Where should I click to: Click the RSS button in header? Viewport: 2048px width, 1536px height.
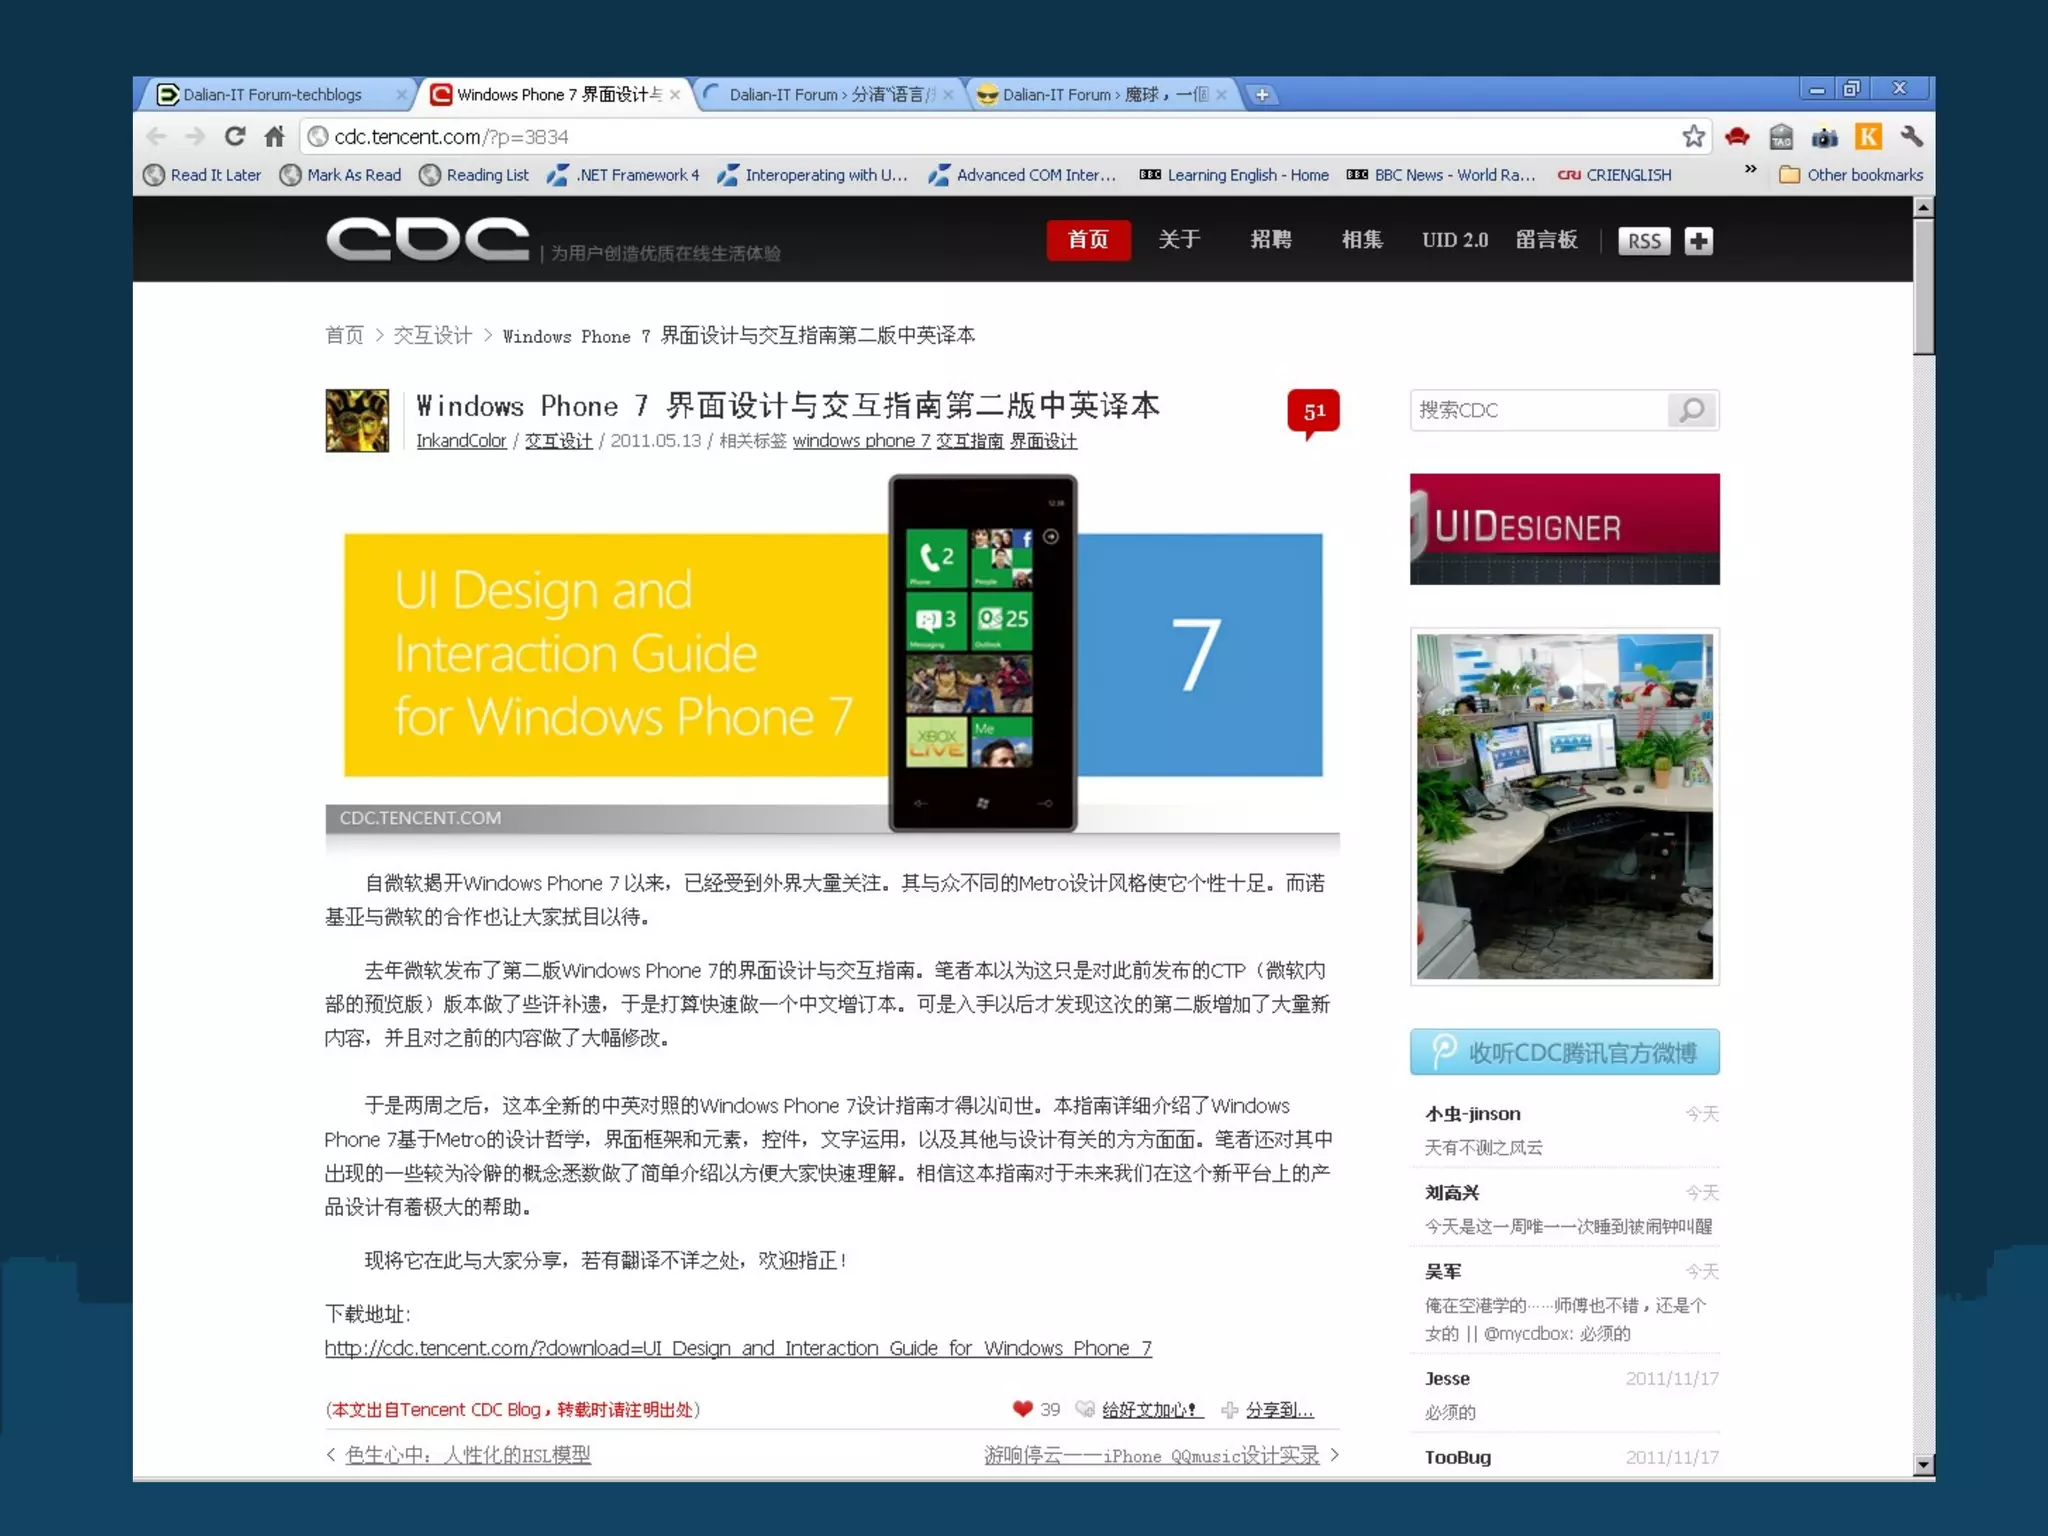coord(1643,241)
